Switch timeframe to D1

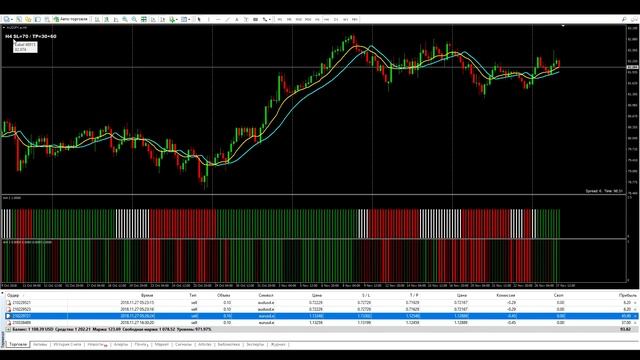pos(336,19)
